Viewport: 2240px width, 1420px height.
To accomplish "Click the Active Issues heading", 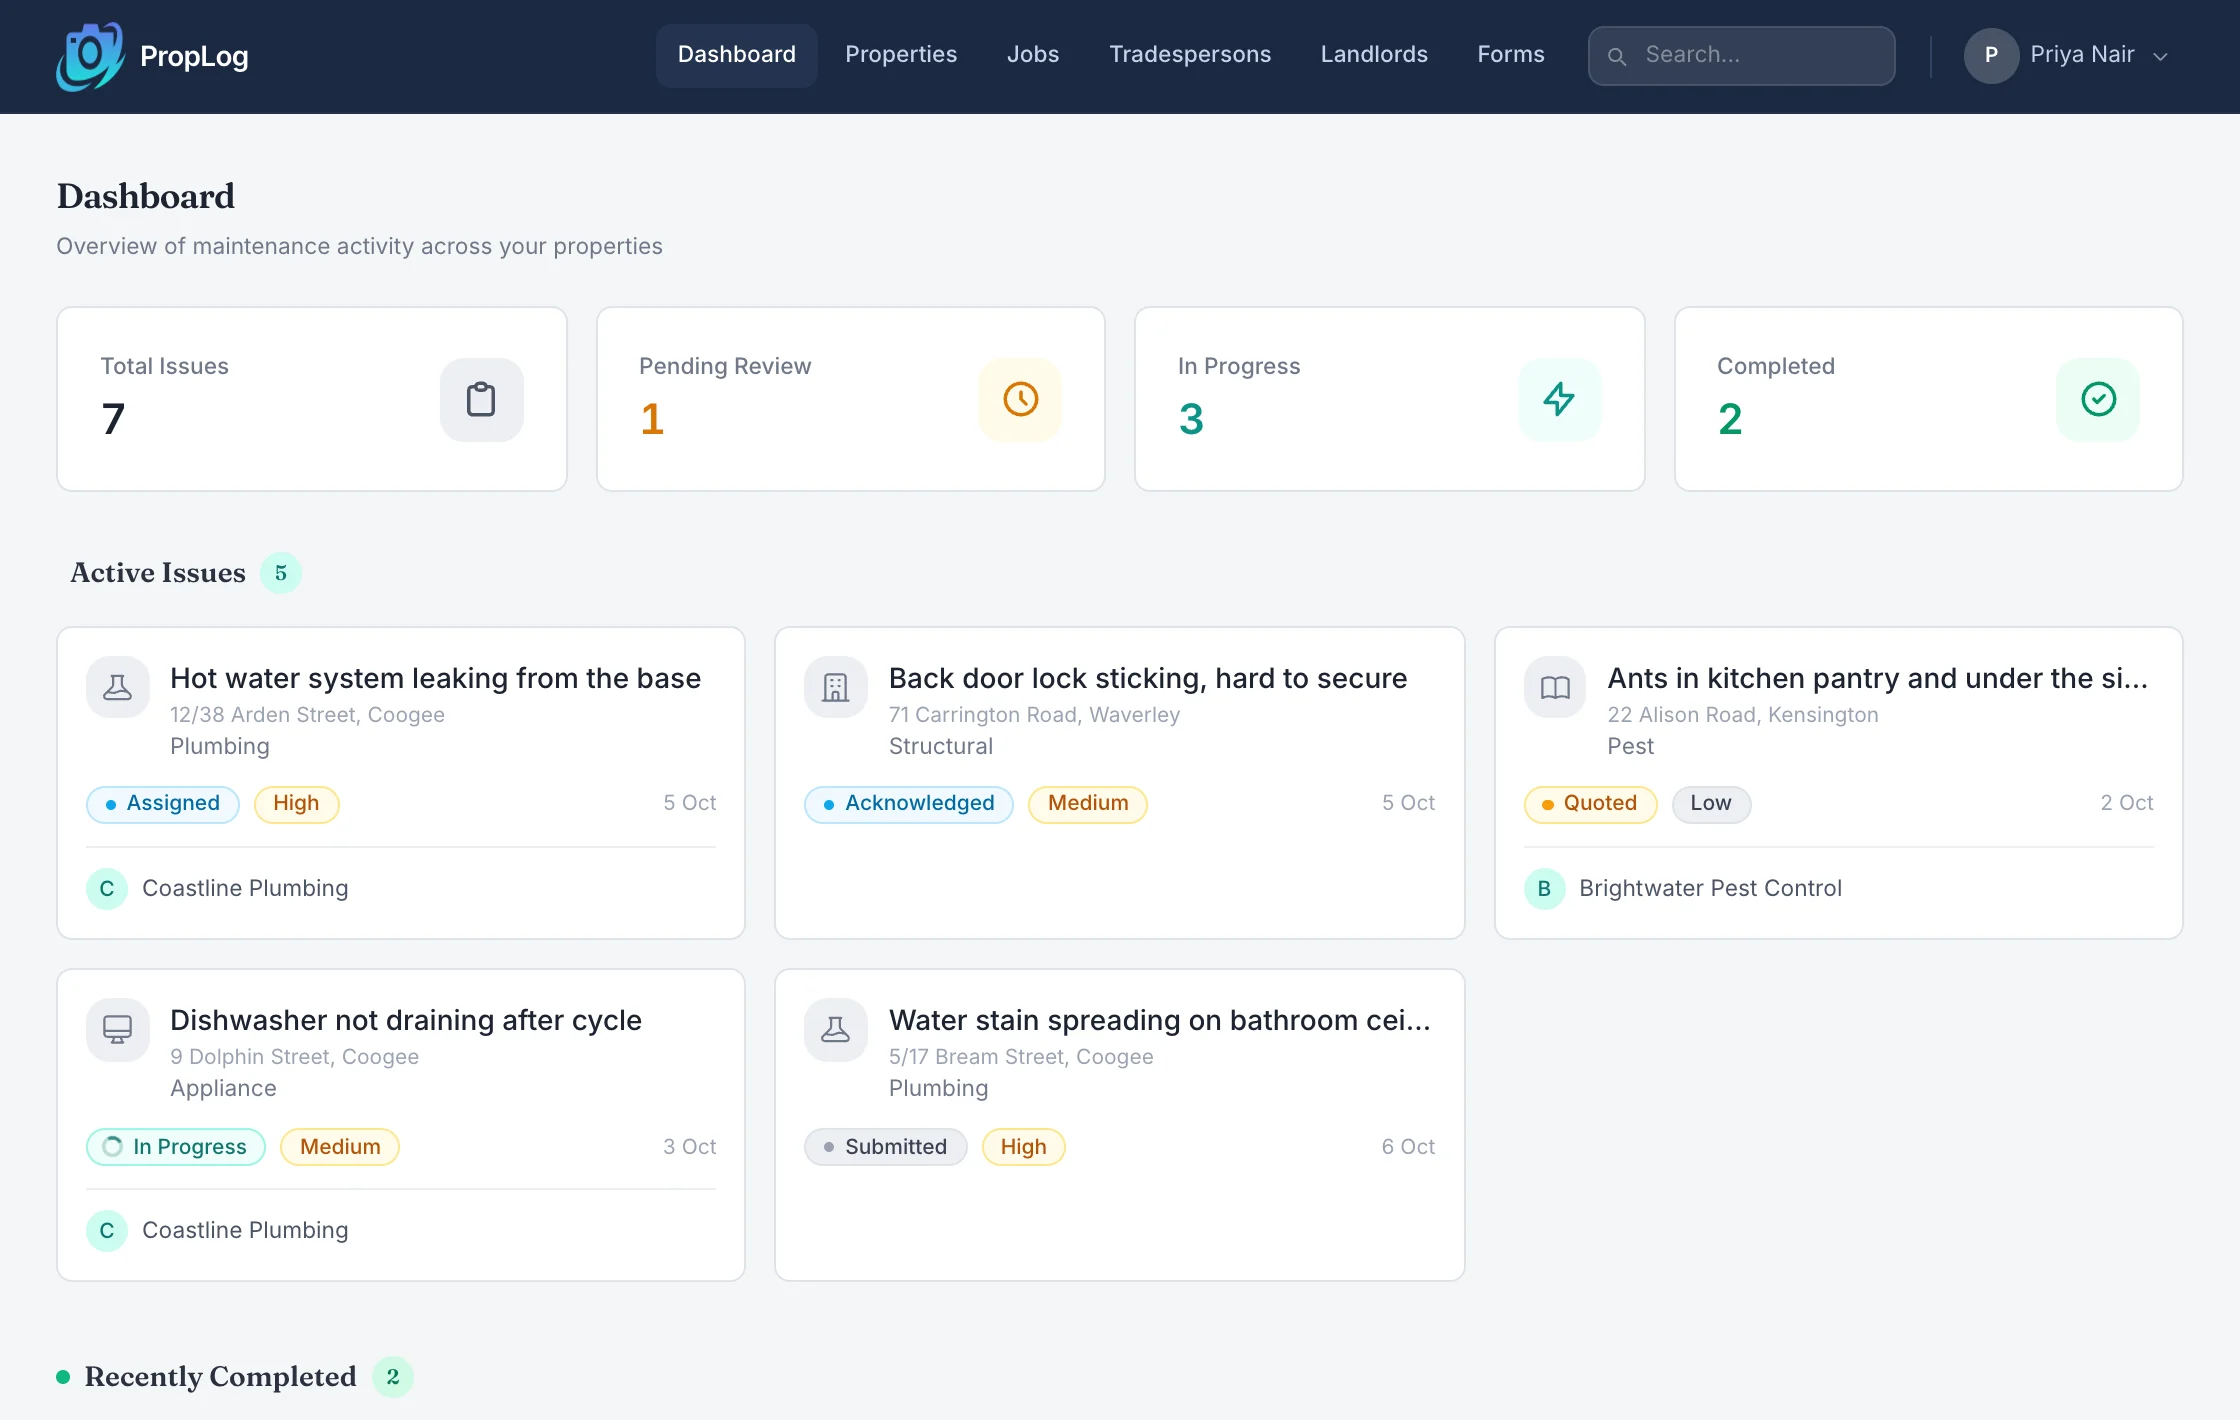I will (158, 573).
